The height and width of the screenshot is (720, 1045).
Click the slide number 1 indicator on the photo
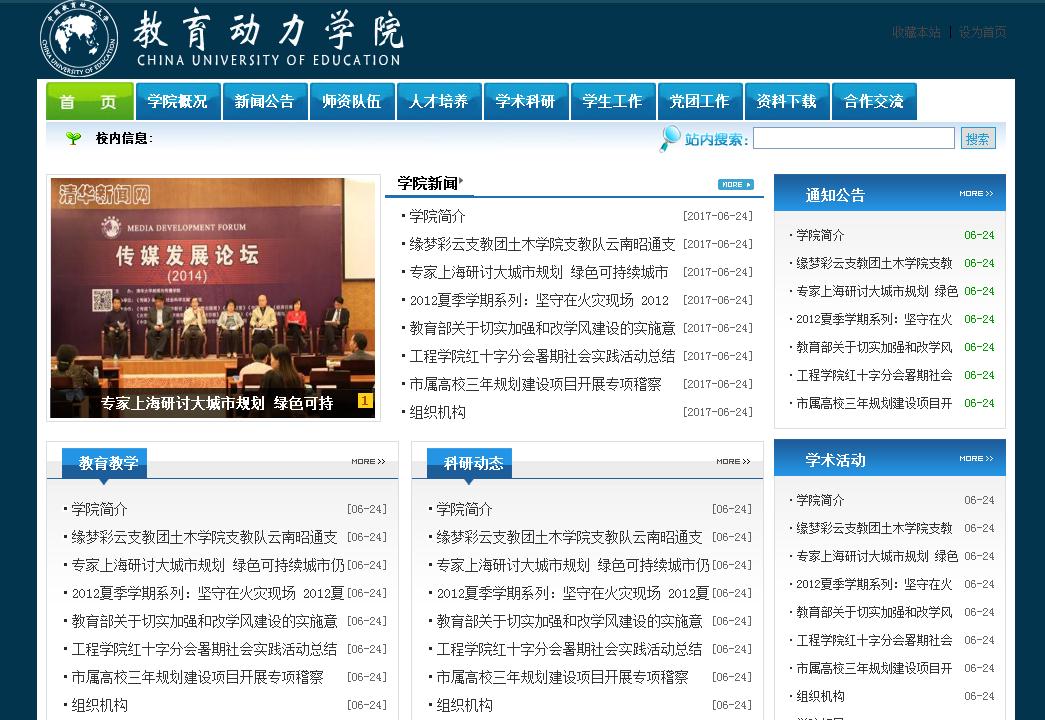pyautogui.click(x=365, y=401)
